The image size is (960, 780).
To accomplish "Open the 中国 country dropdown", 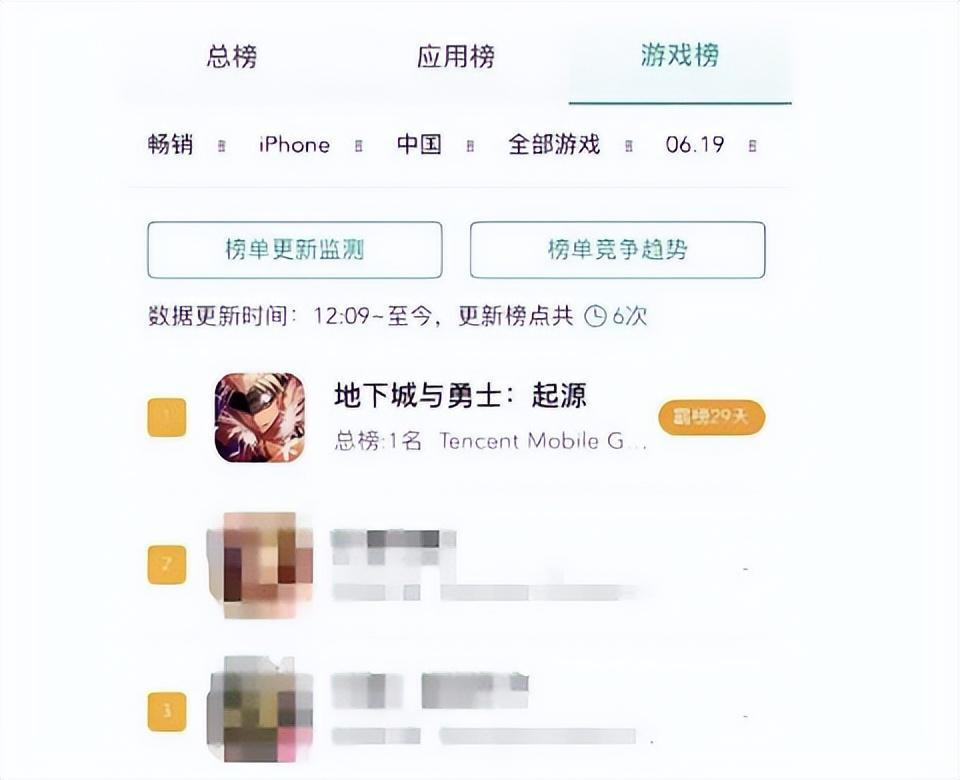I will tap(435, 144).
